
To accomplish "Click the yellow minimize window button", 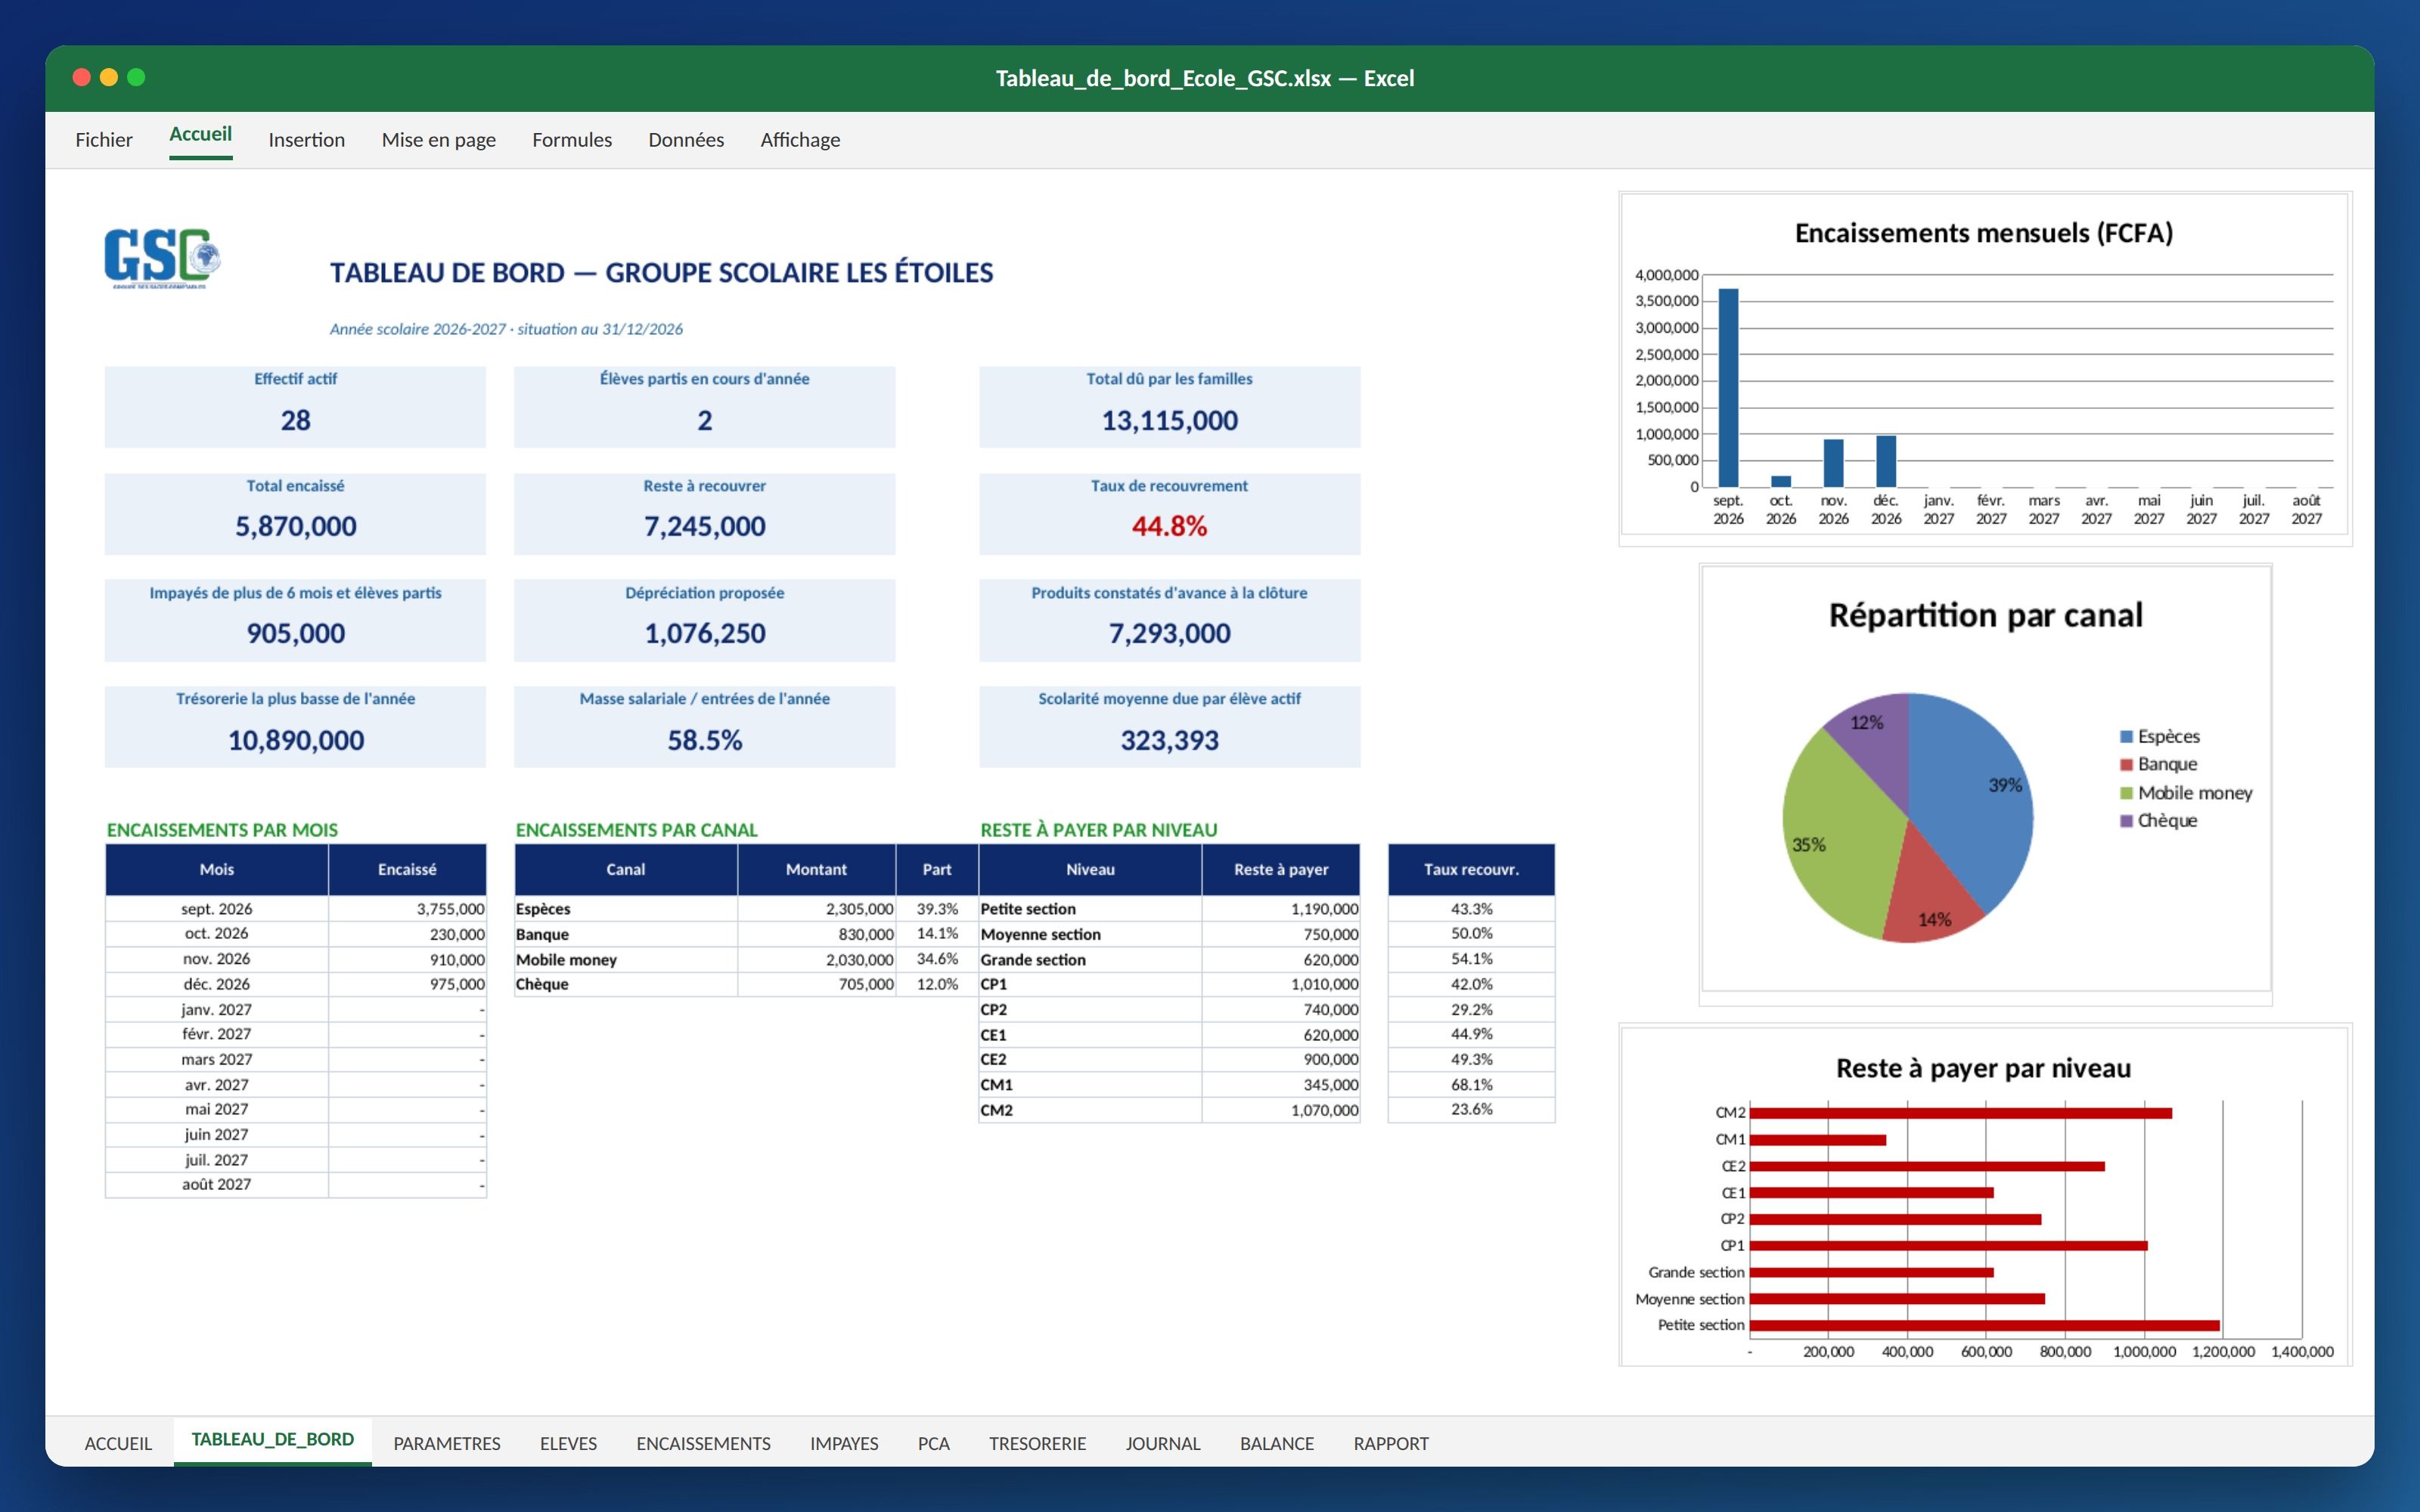I will (109, 77).
